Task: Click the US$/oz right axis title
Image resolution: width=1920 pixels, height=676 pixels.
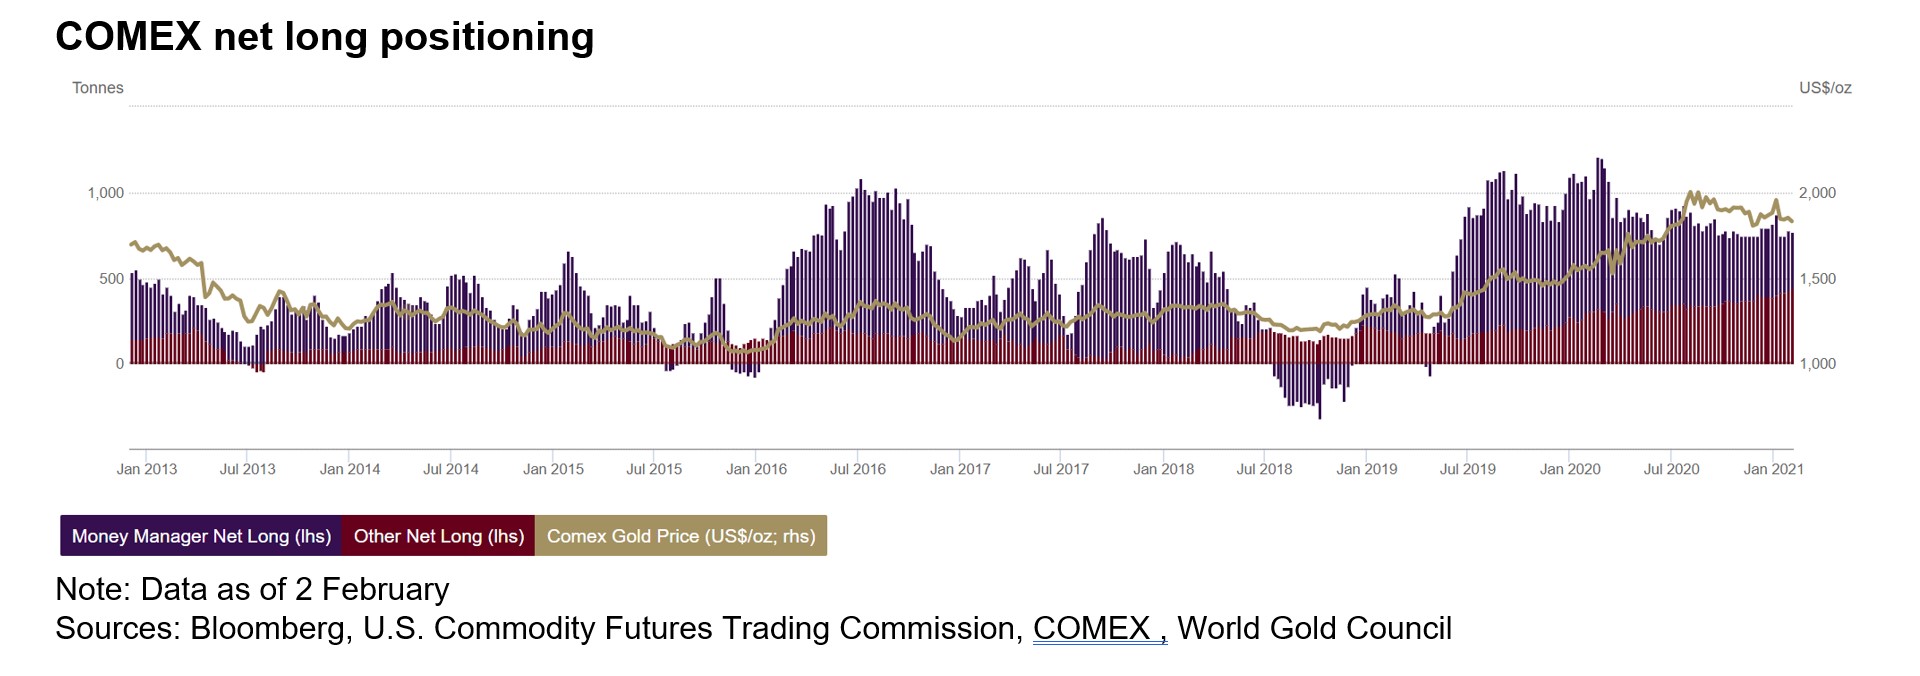Action: pos(1825,88)
